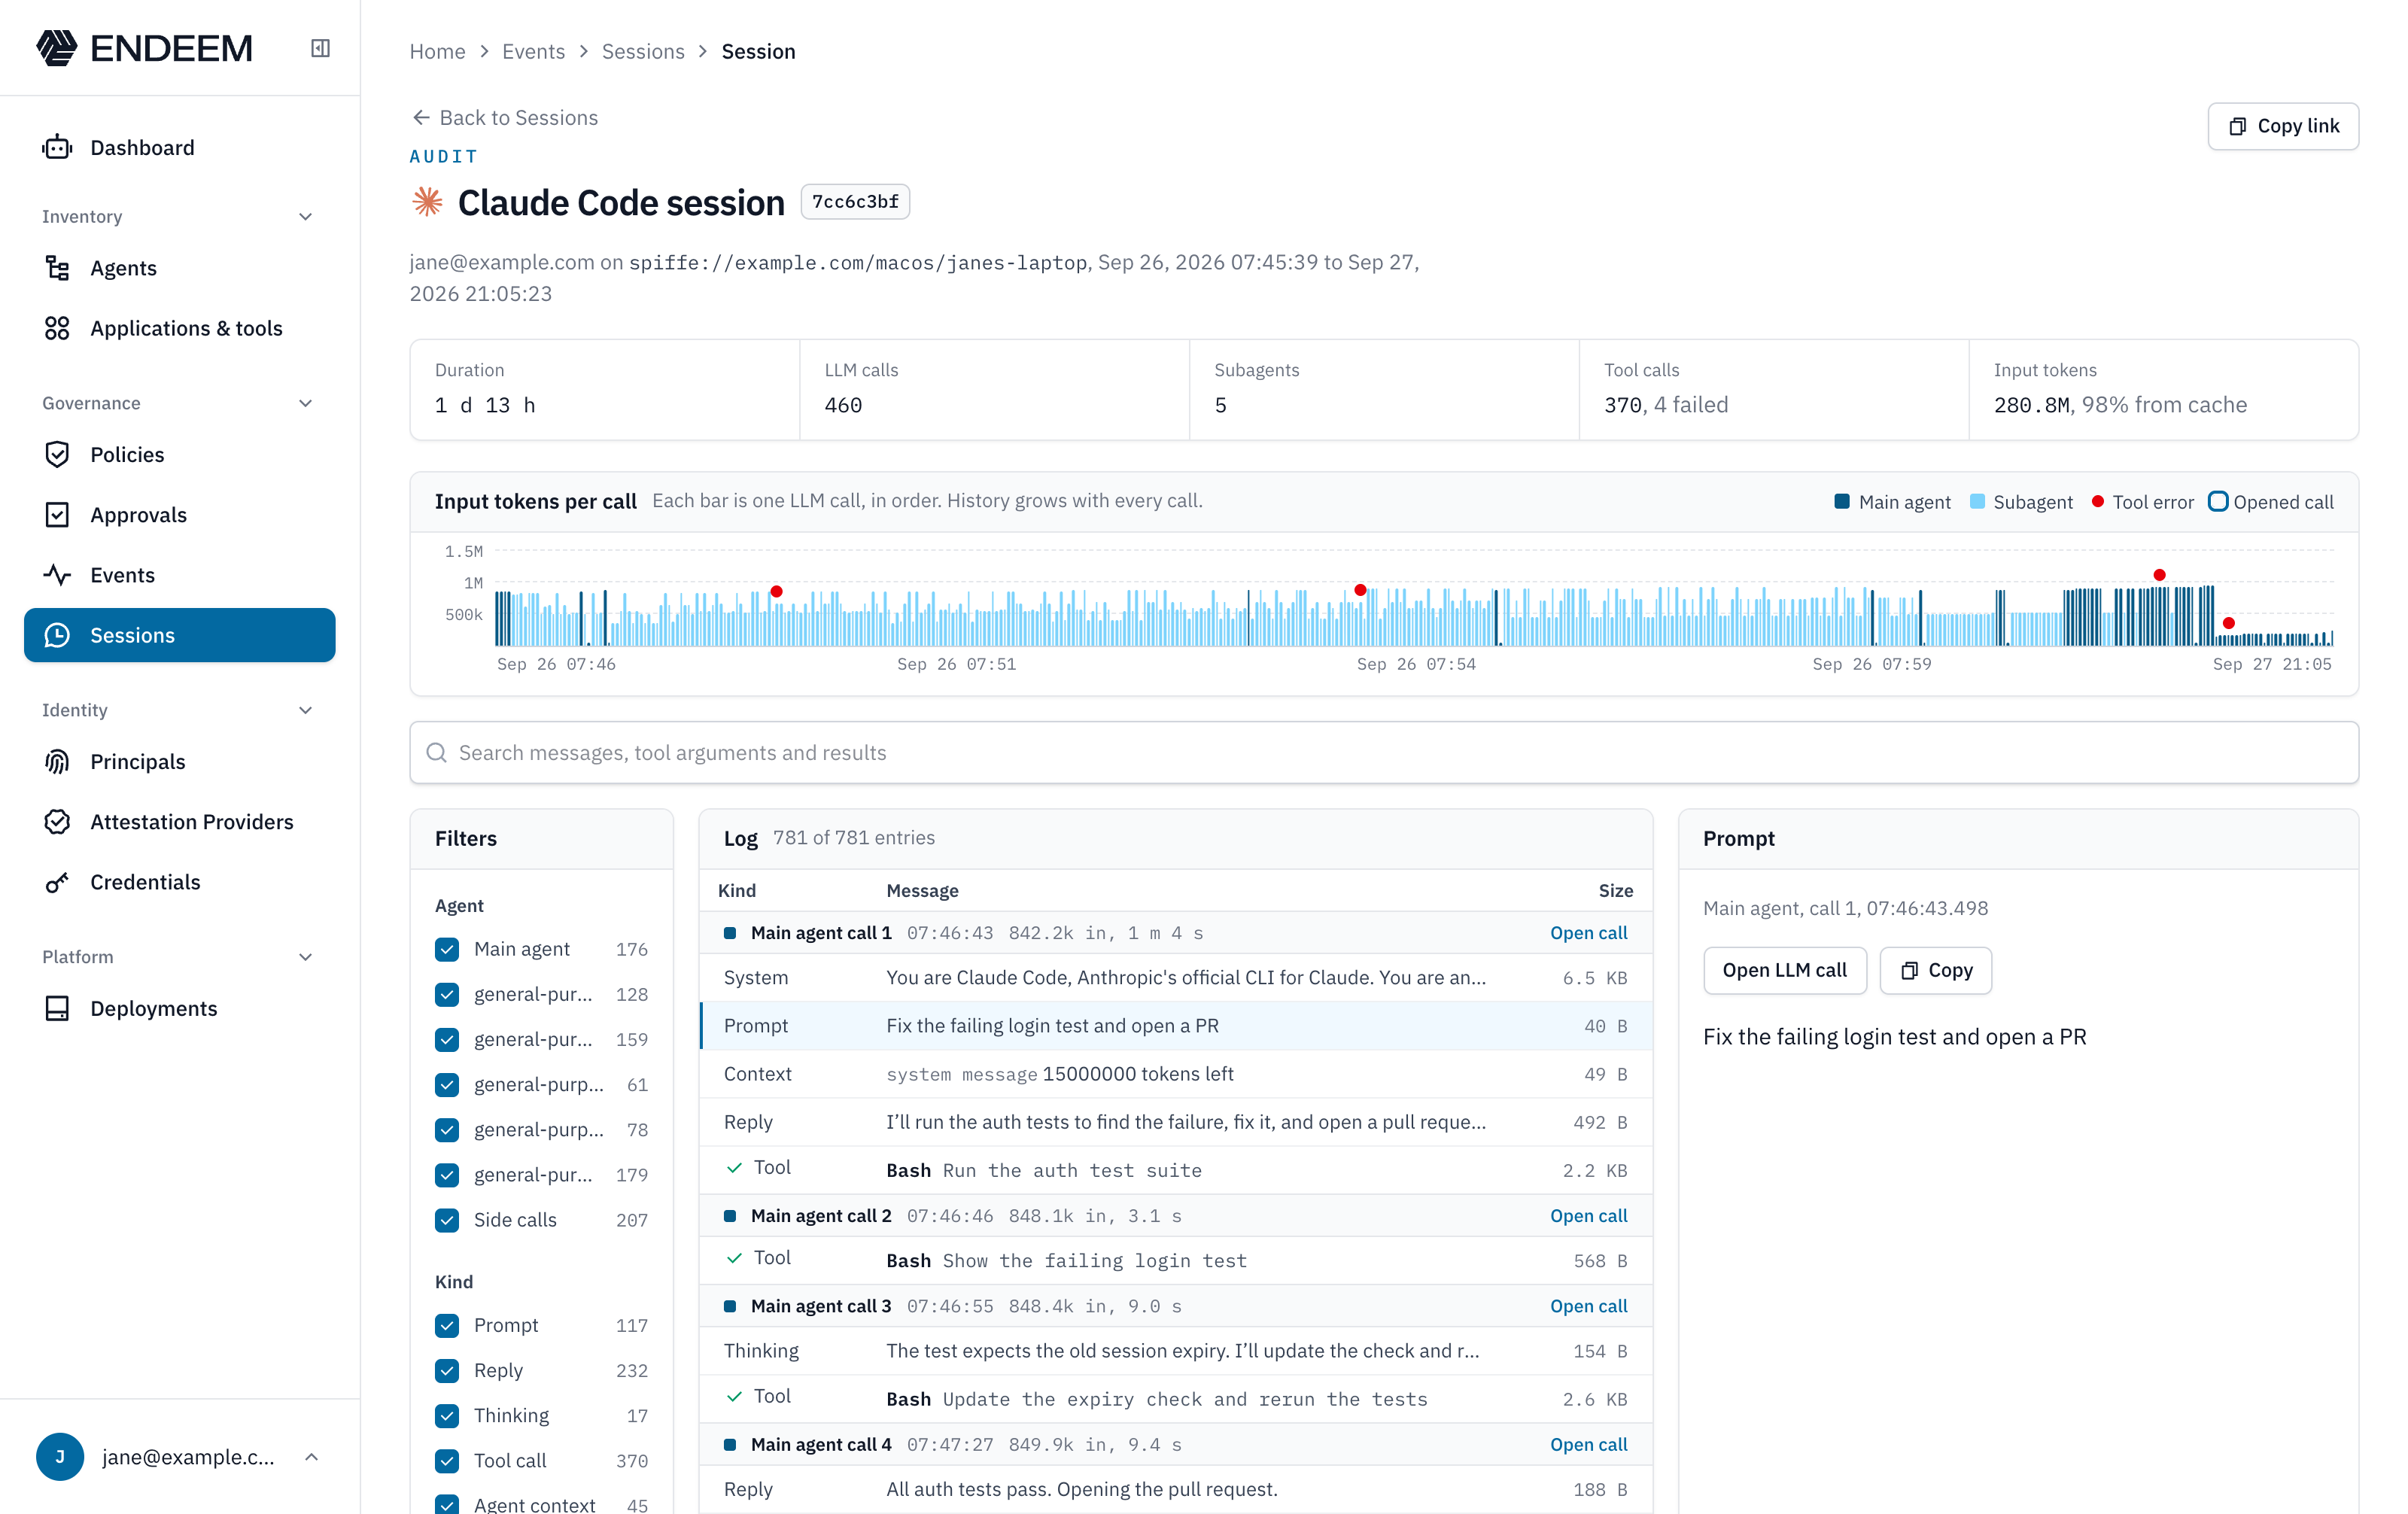Screen dimensions: 2408x1514
Task: Open the Agents page
Action: tap(180, 267)
